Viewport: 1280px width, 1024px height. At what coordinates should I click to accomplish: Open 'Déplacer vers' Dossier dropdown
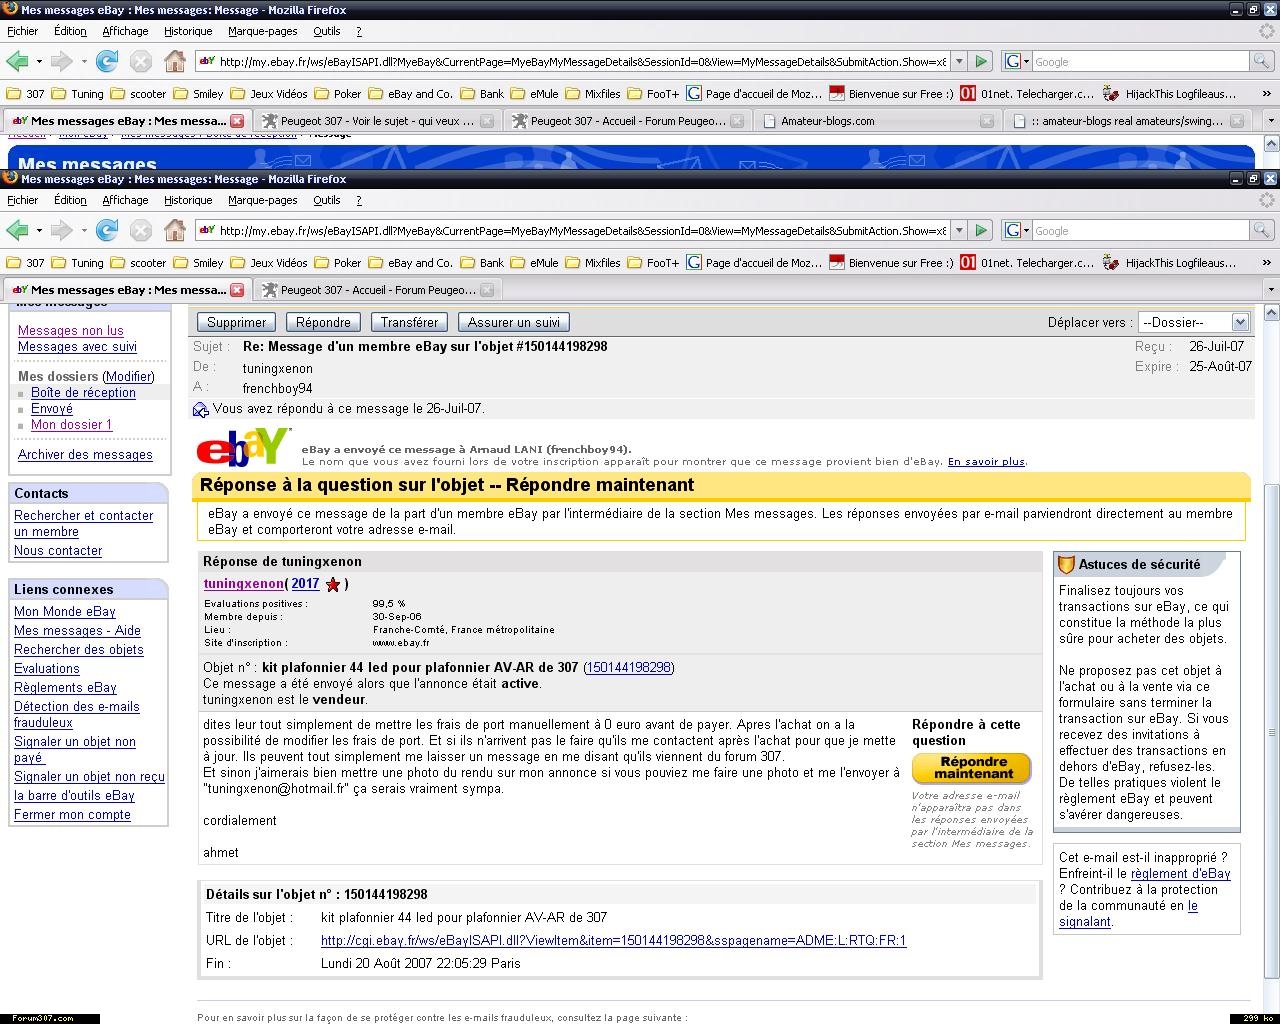point(1194,322)
